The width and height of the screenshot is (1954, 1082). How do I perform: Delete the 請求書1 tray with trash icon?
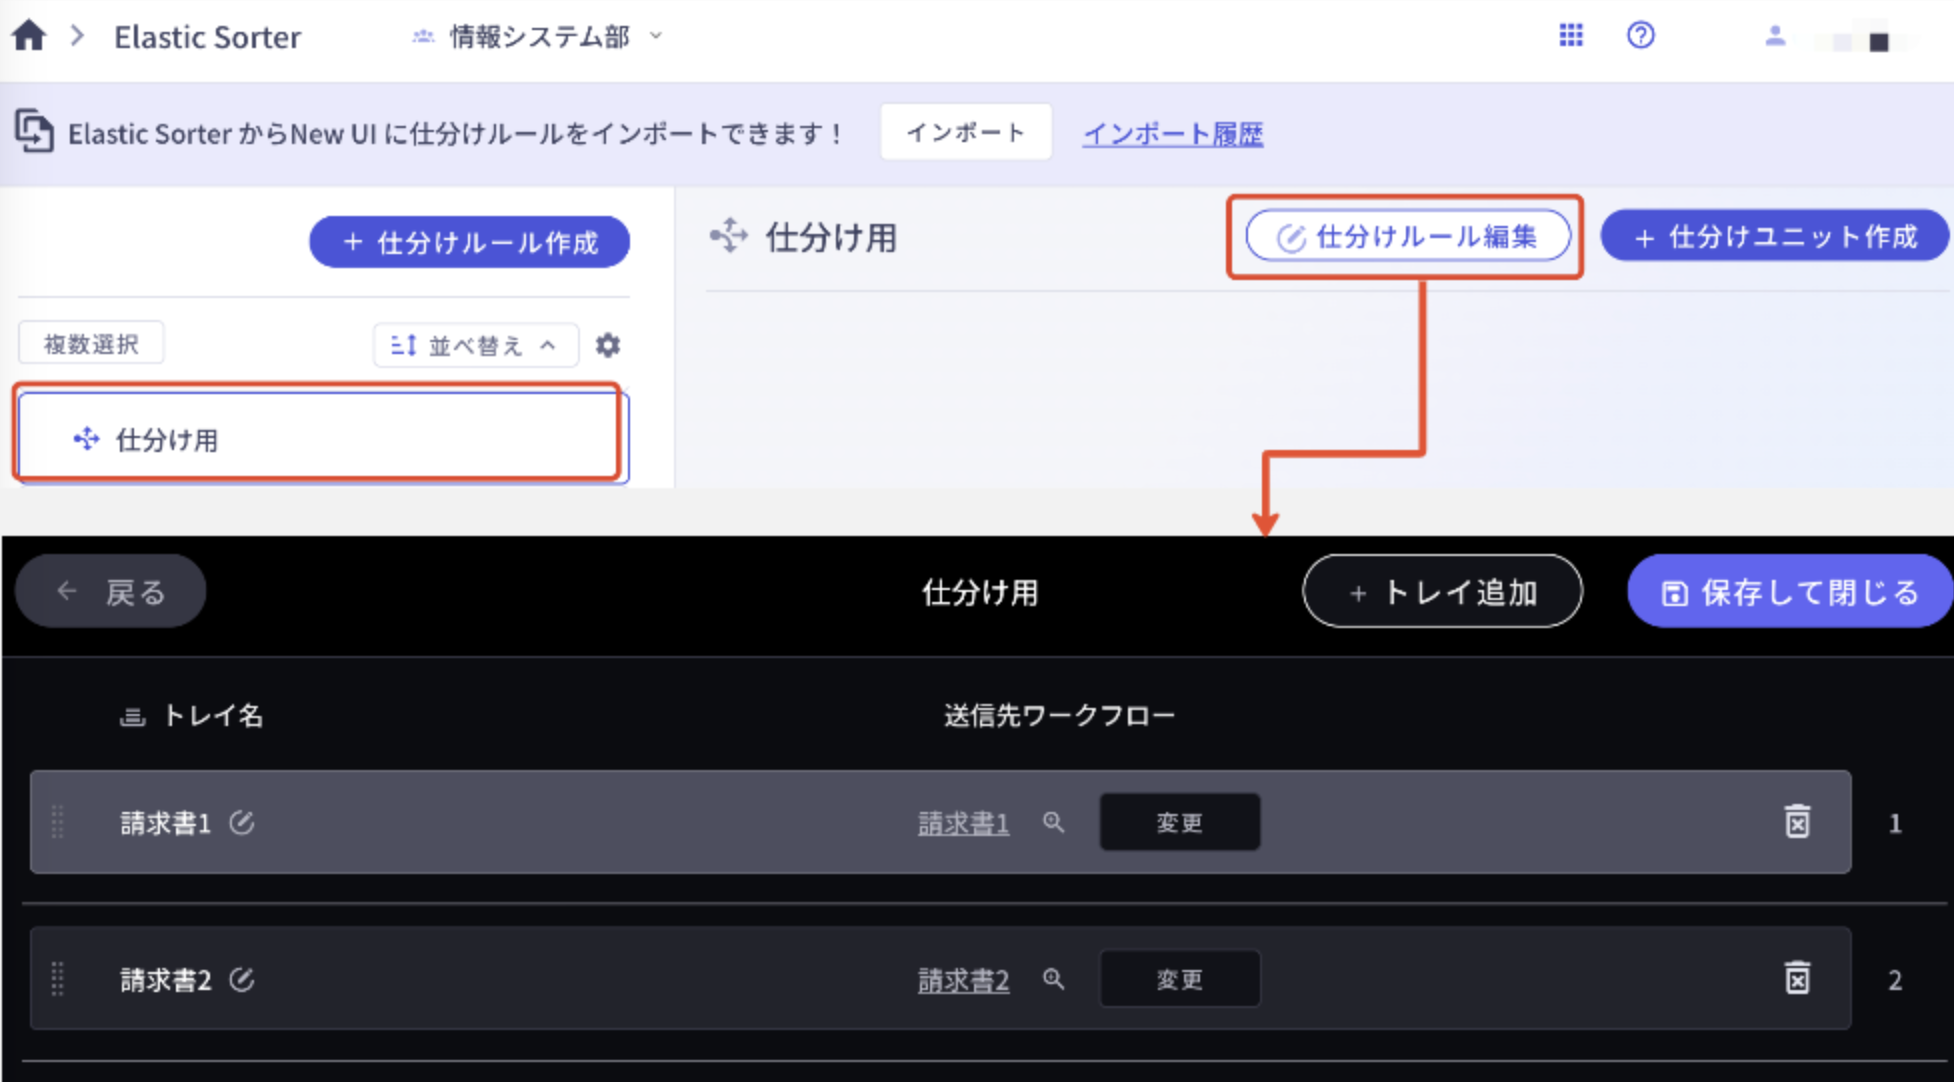point(1797,821)
